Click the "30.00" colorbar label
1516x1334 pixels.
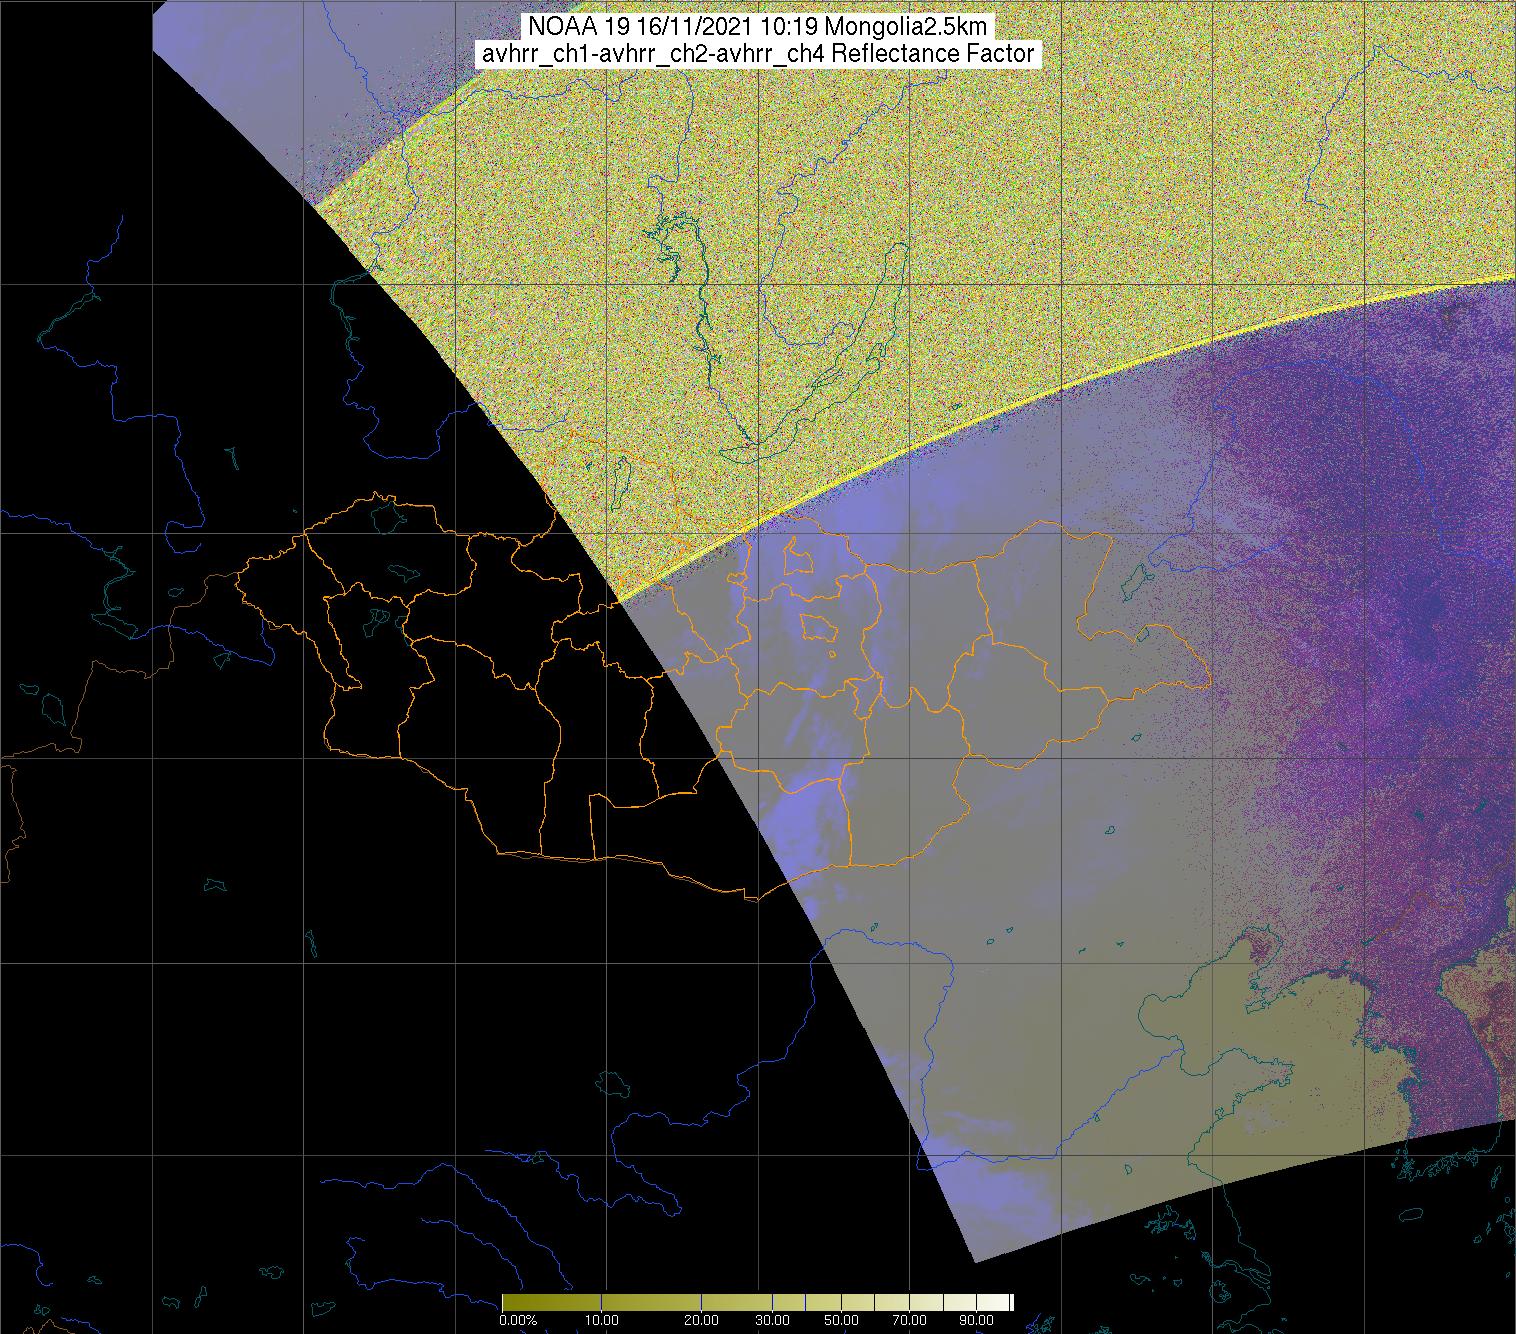coord(771,1321)
